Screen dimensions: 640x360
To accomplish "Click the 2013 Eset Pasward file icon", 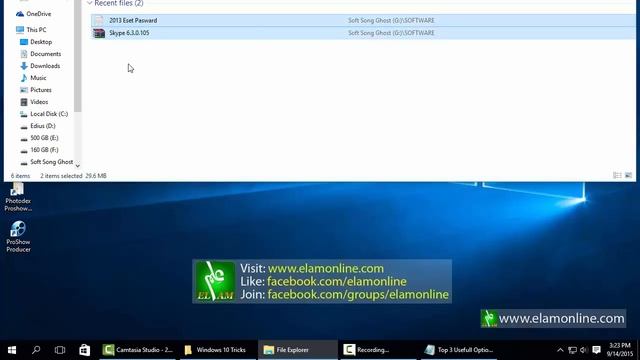I will 99,20.
